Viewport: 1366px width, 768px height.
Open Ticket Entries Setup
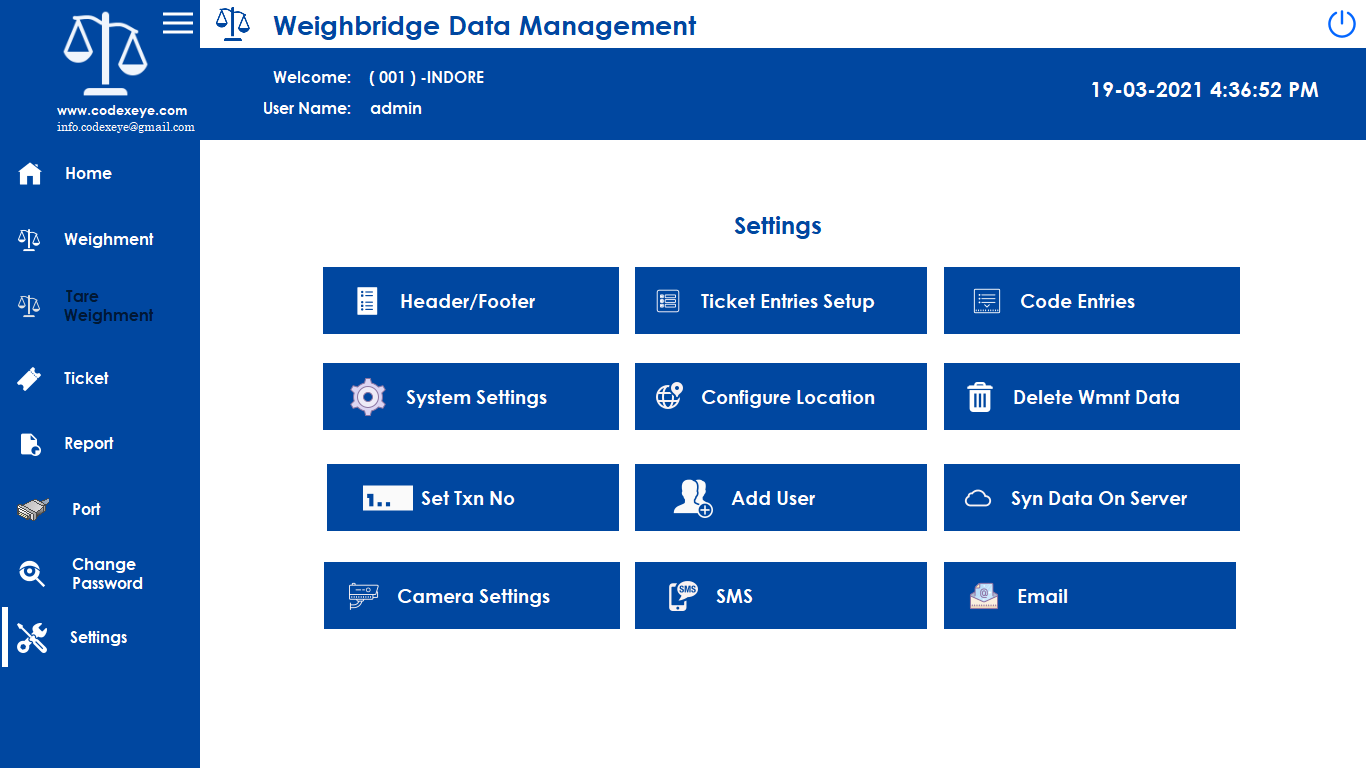tap(780, 301)
